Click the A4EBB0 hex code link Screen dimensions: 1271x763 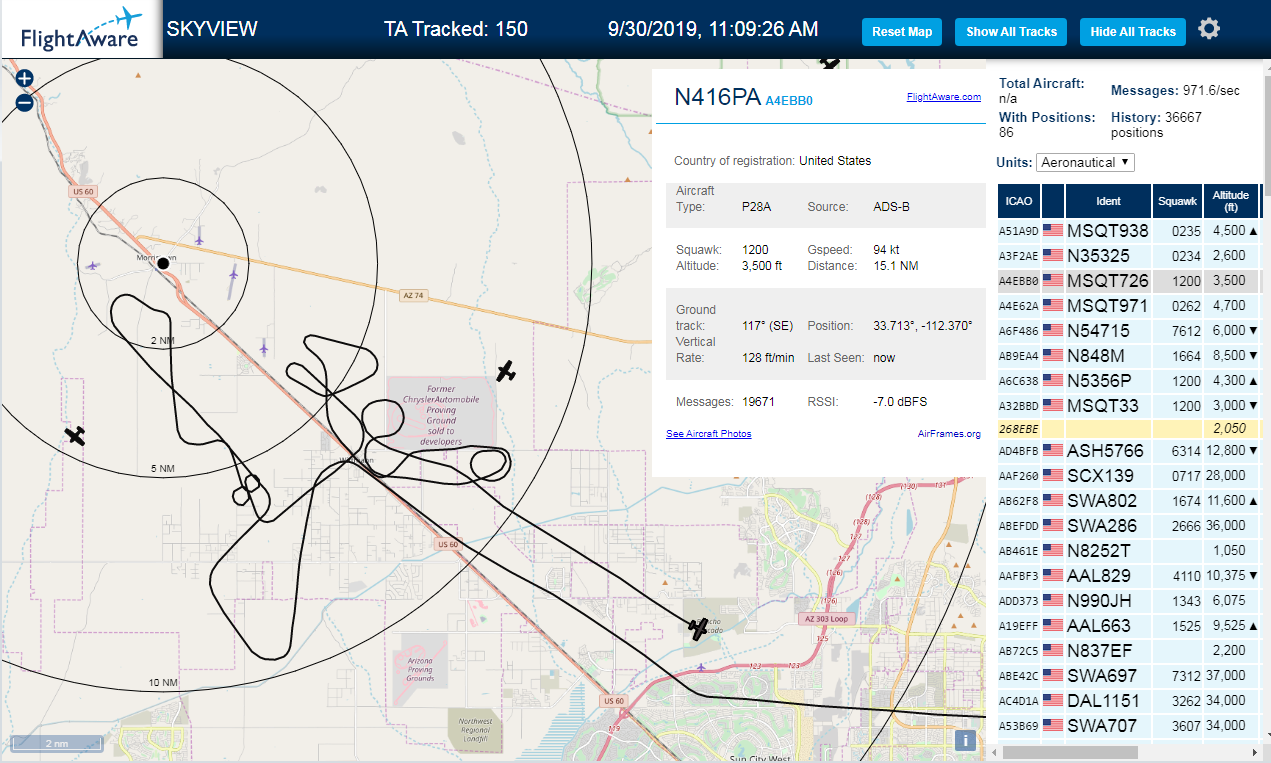pos(789,101)
